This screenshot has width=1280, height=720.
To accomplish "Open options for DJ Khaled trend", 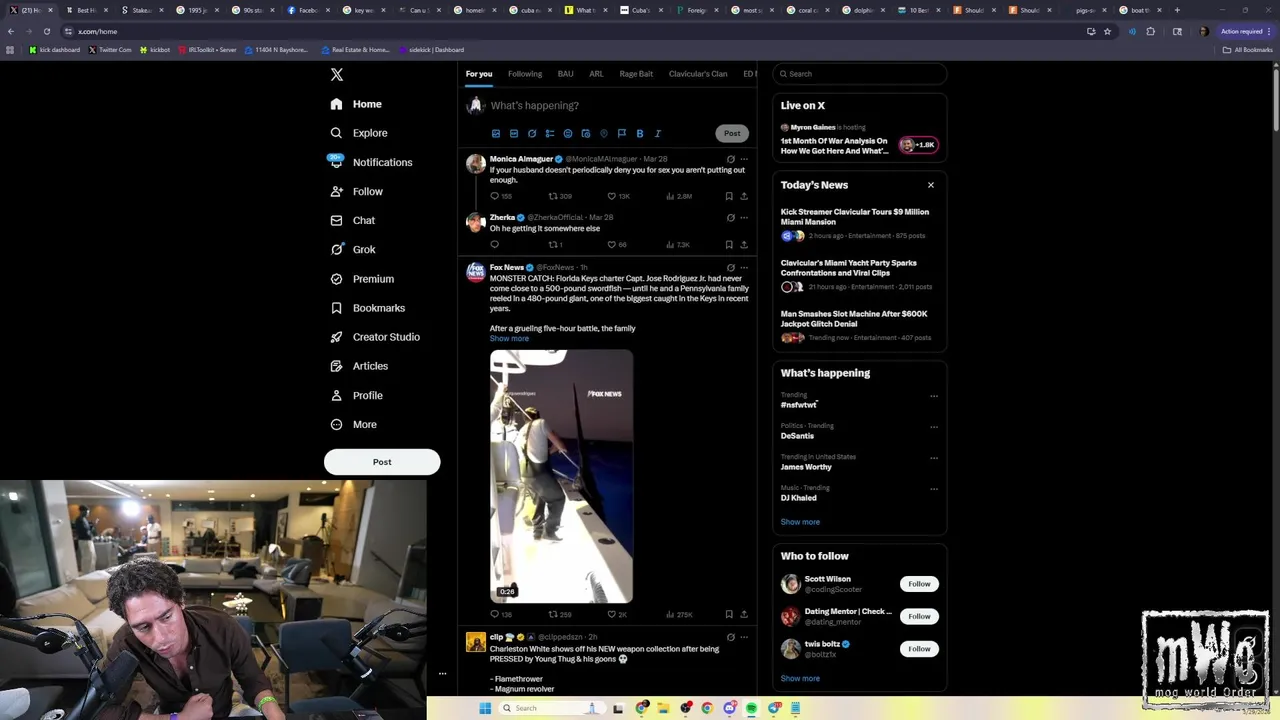I will coord(934,489).
